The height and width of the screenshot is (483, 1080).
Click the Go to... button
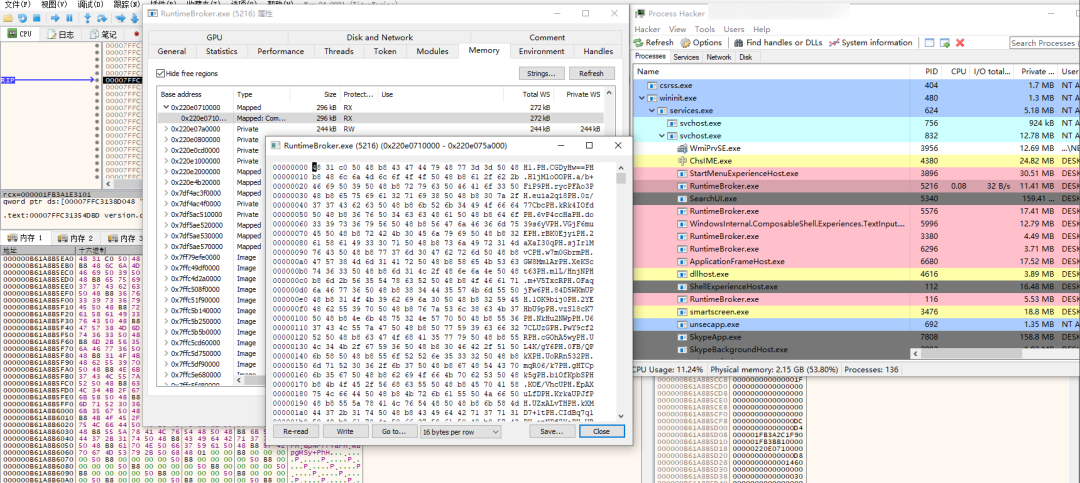pyautogui.click(x=393, y=431)
